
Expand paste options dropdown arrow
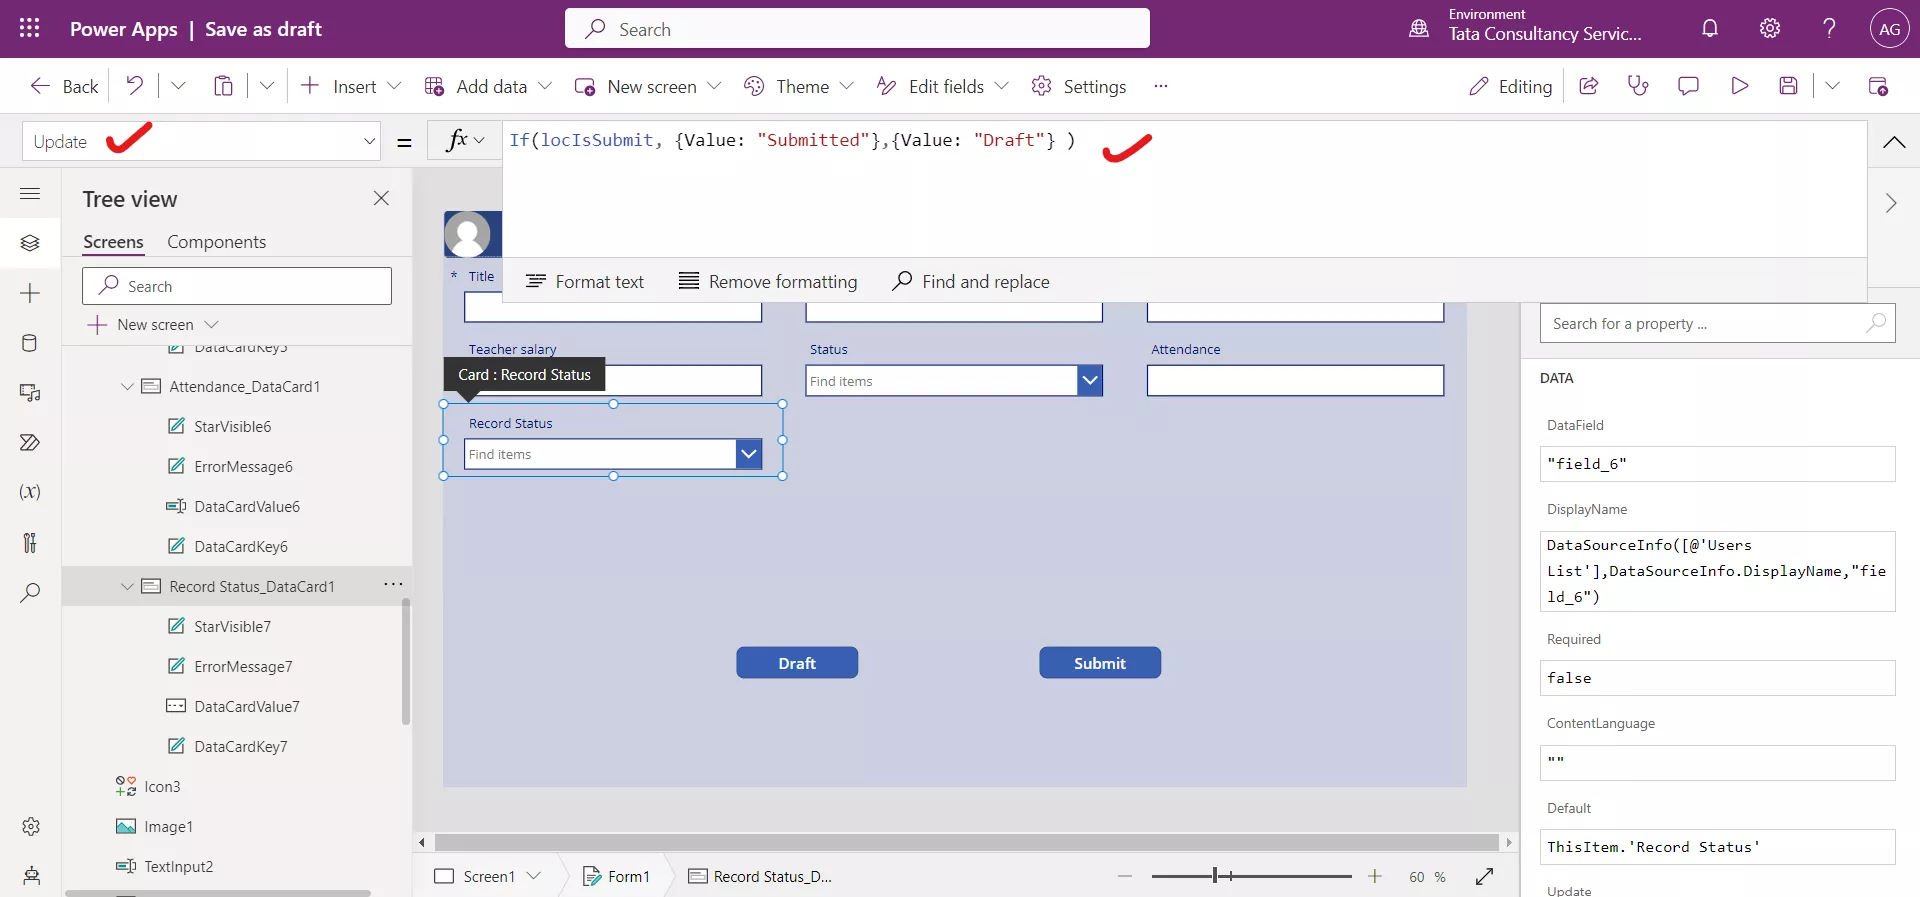[267, 86]
